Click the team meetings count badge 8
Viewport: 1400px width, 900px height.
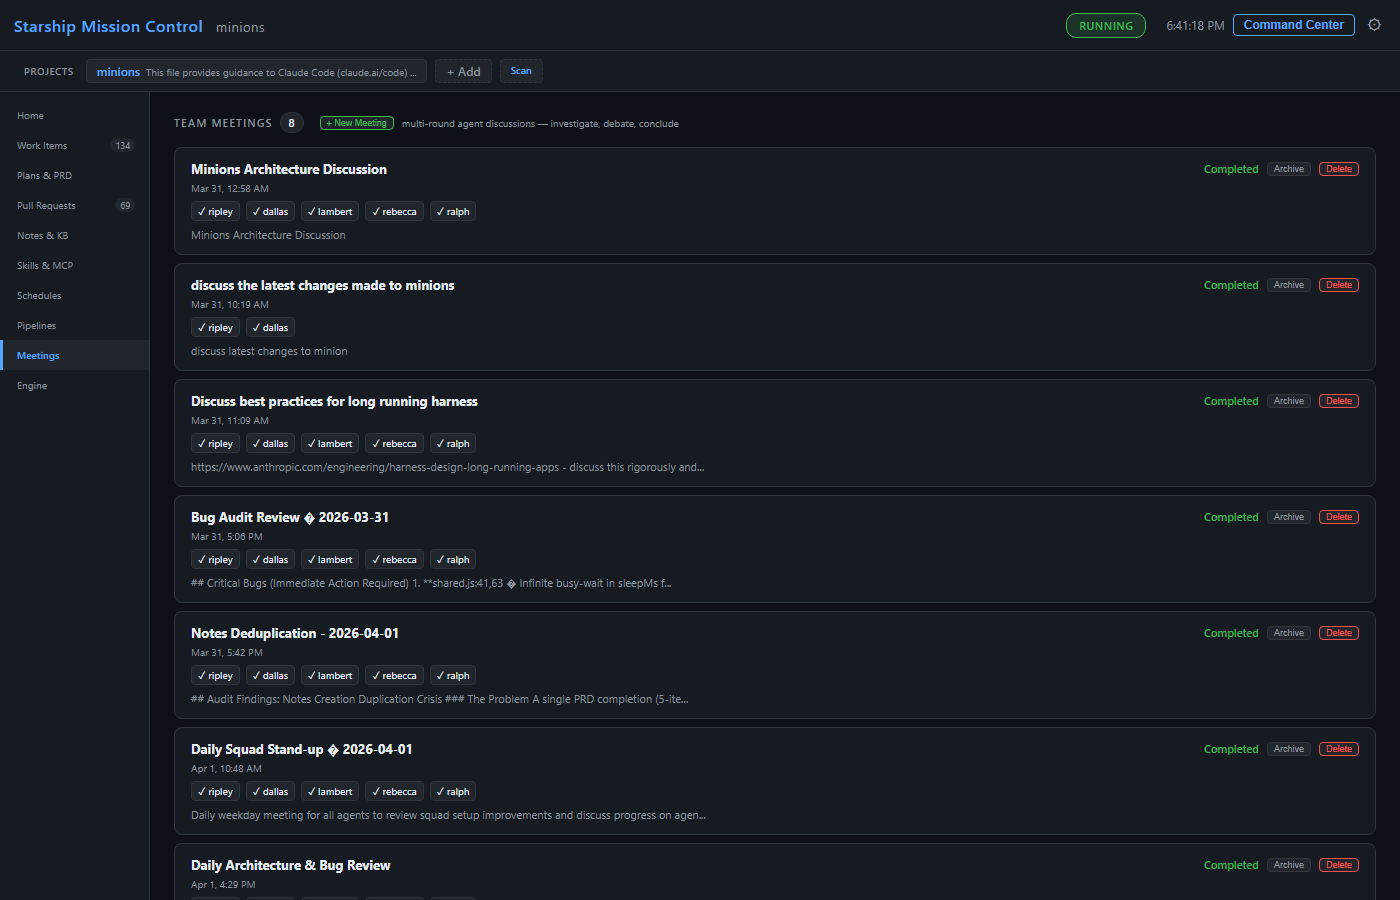point(291,123)
